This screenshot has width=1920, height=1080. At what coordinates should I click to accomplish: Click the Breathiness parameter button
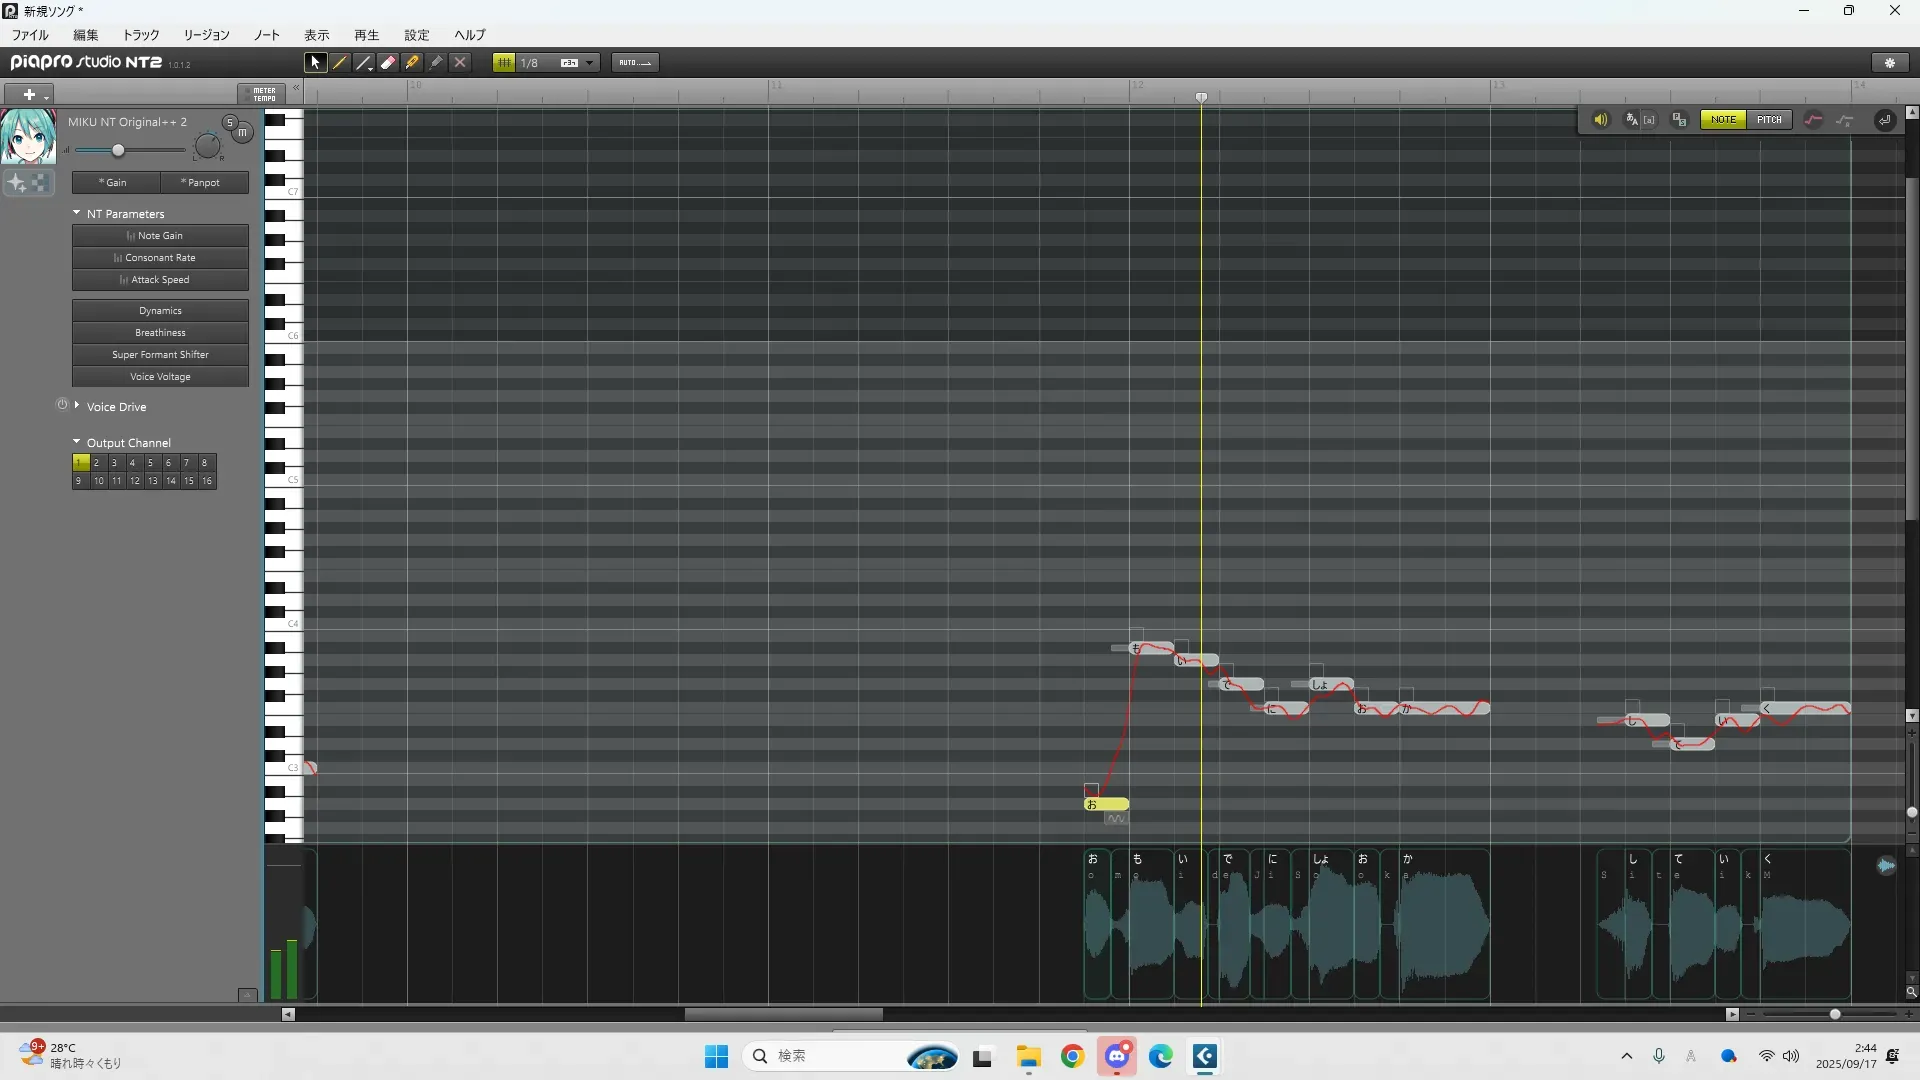(160, 333)
